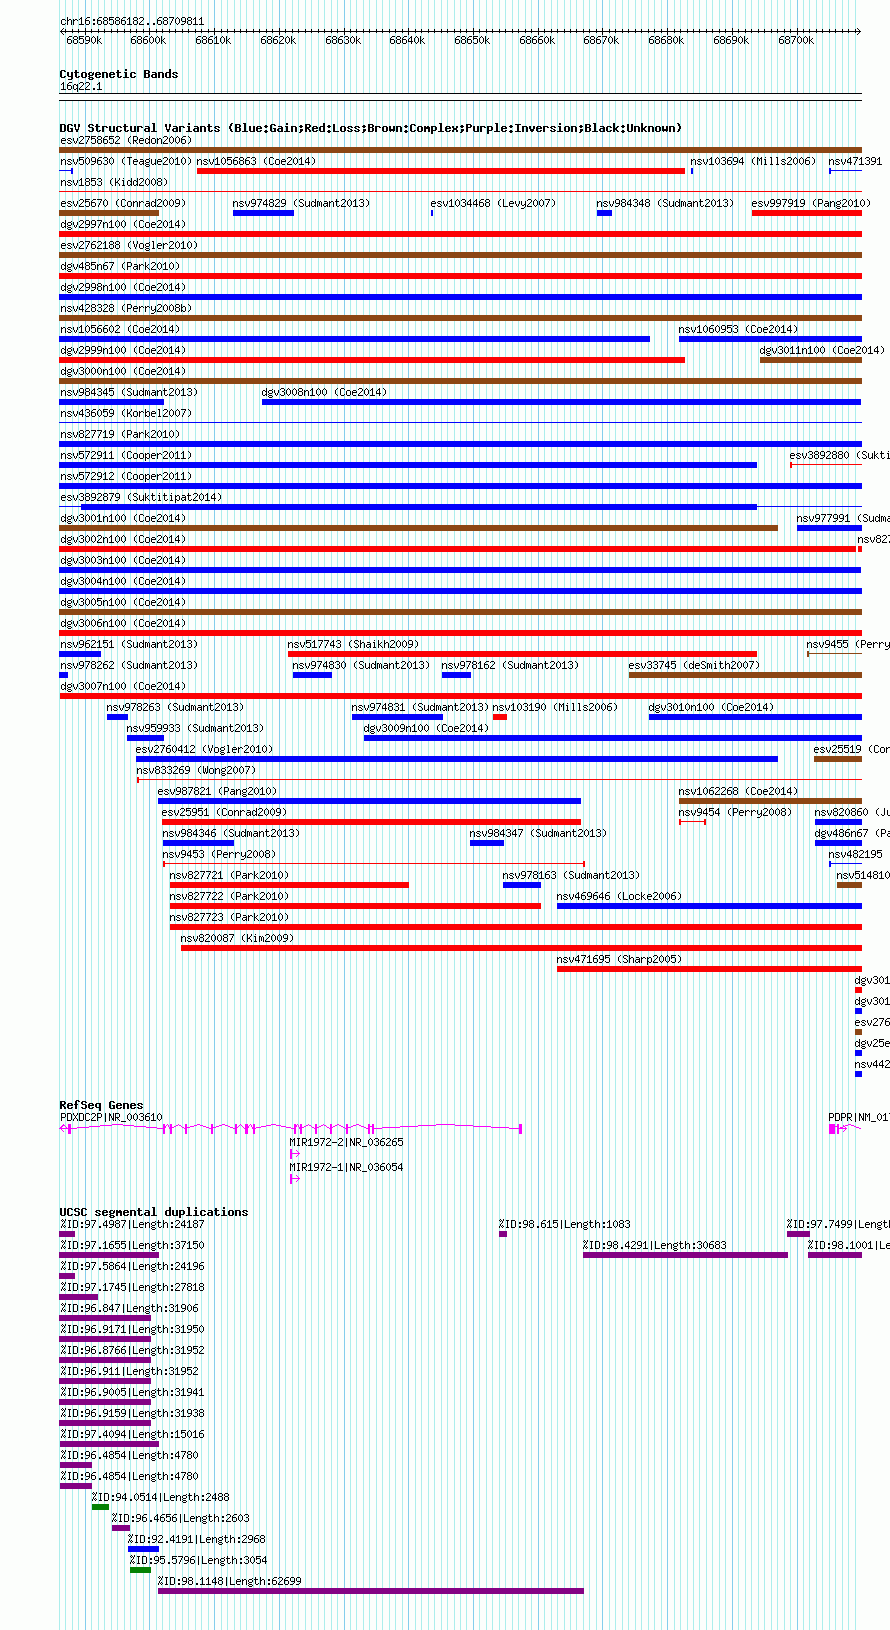Select esv997919 (Pang2010) variant label

pyautogui.click(x=811, y=203)
